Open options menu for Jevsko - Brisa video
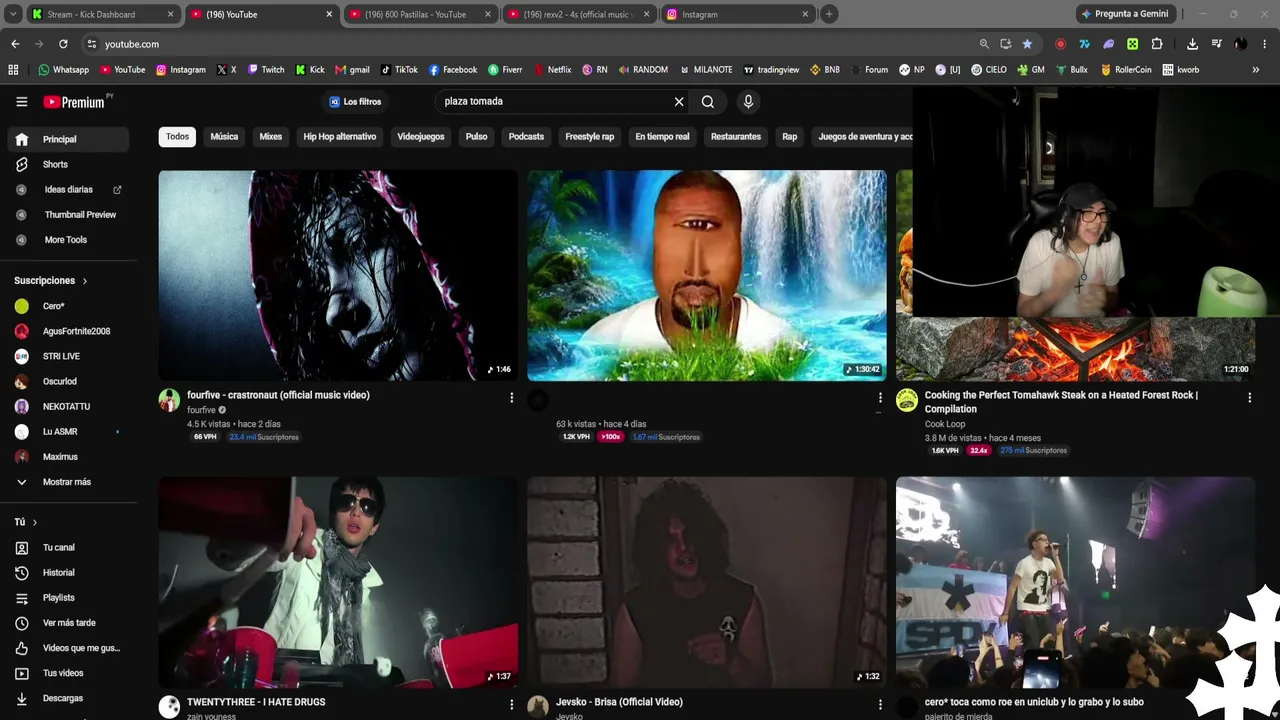The width and height of the screenshot is (1280, 720). click(880, 705)
